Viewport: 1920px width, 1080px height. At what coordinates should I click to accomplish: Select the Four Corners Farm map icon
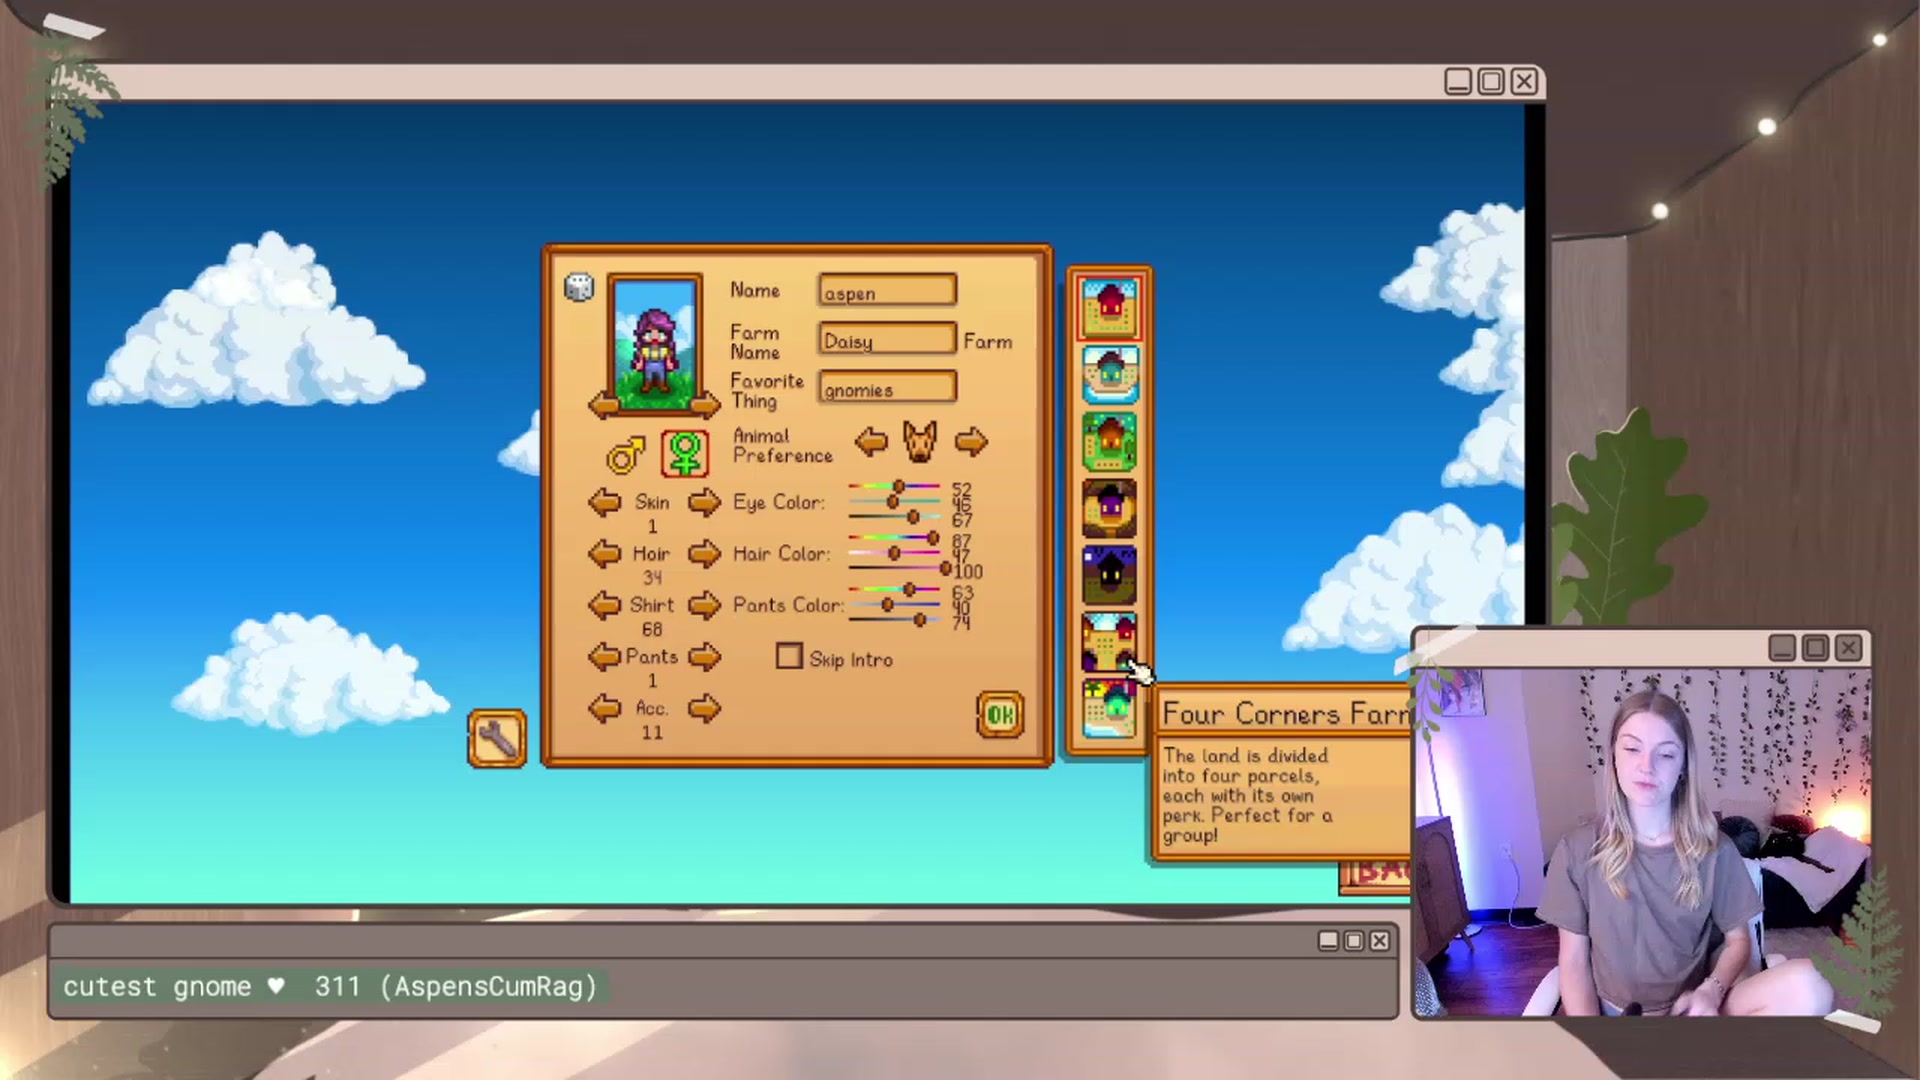[x=1109, y=642]
